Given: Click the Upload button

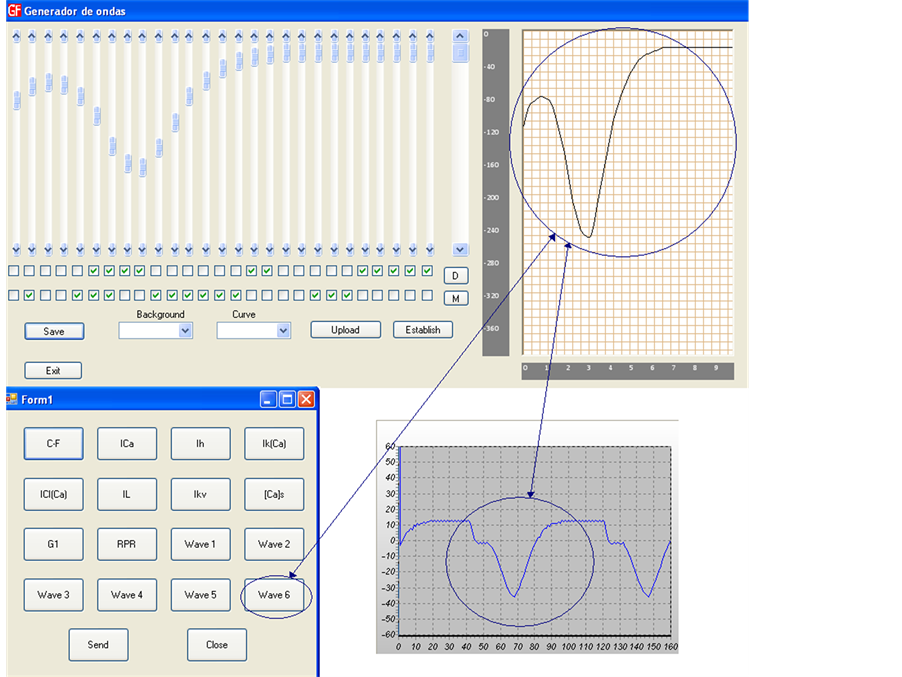Looking at the screenshot, I should click(345, 330).
